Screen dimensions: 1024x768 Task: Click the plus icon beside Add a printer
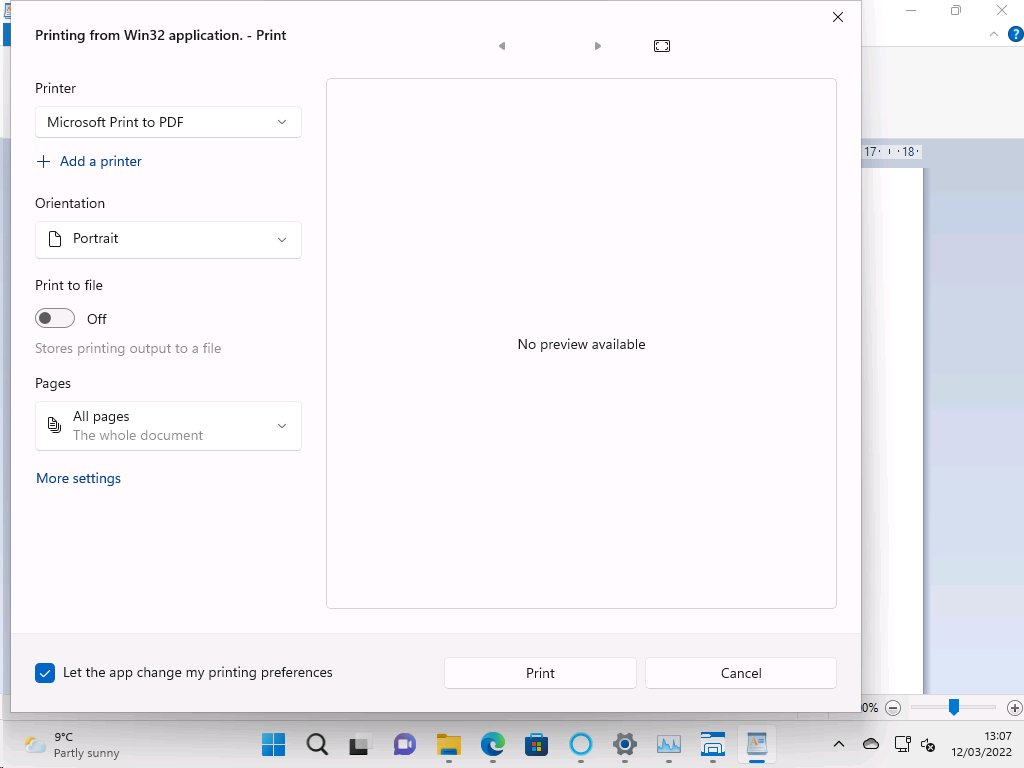(43, 161)
